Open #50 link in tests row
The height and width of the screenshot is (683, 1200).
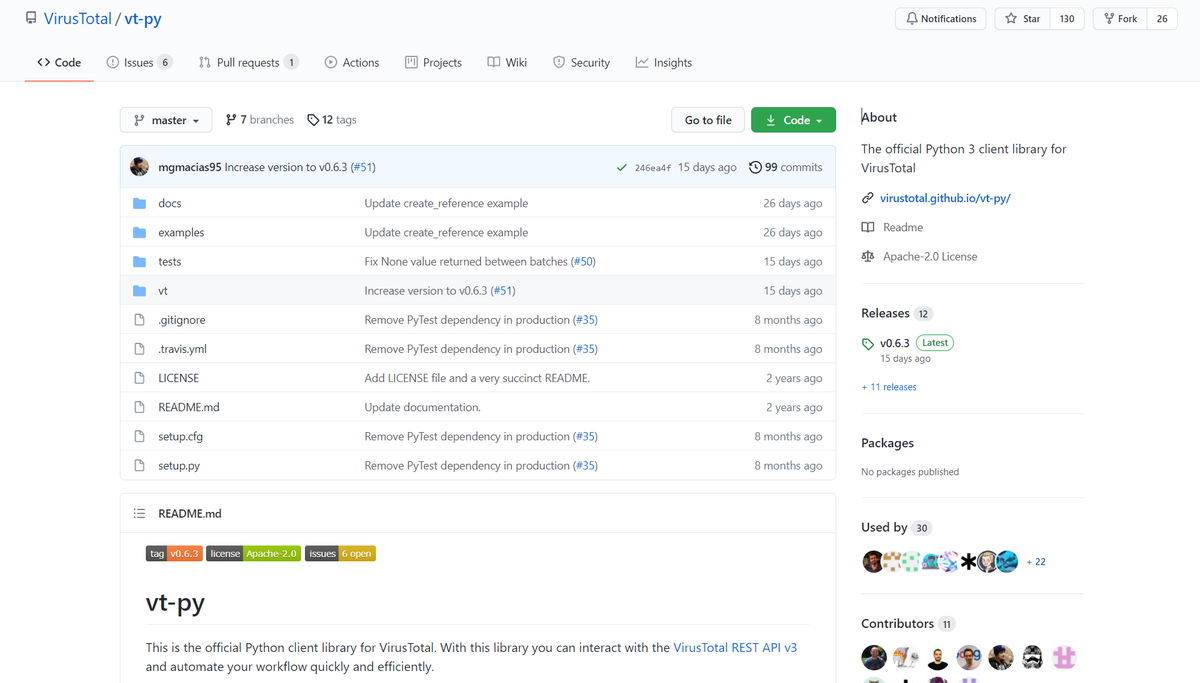(x=583, y=261)
